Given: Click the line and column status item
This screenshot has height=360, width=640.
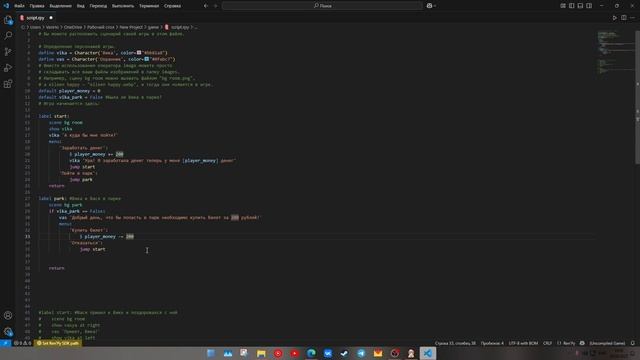Looking at the screenshot, I should click(455, 343).
